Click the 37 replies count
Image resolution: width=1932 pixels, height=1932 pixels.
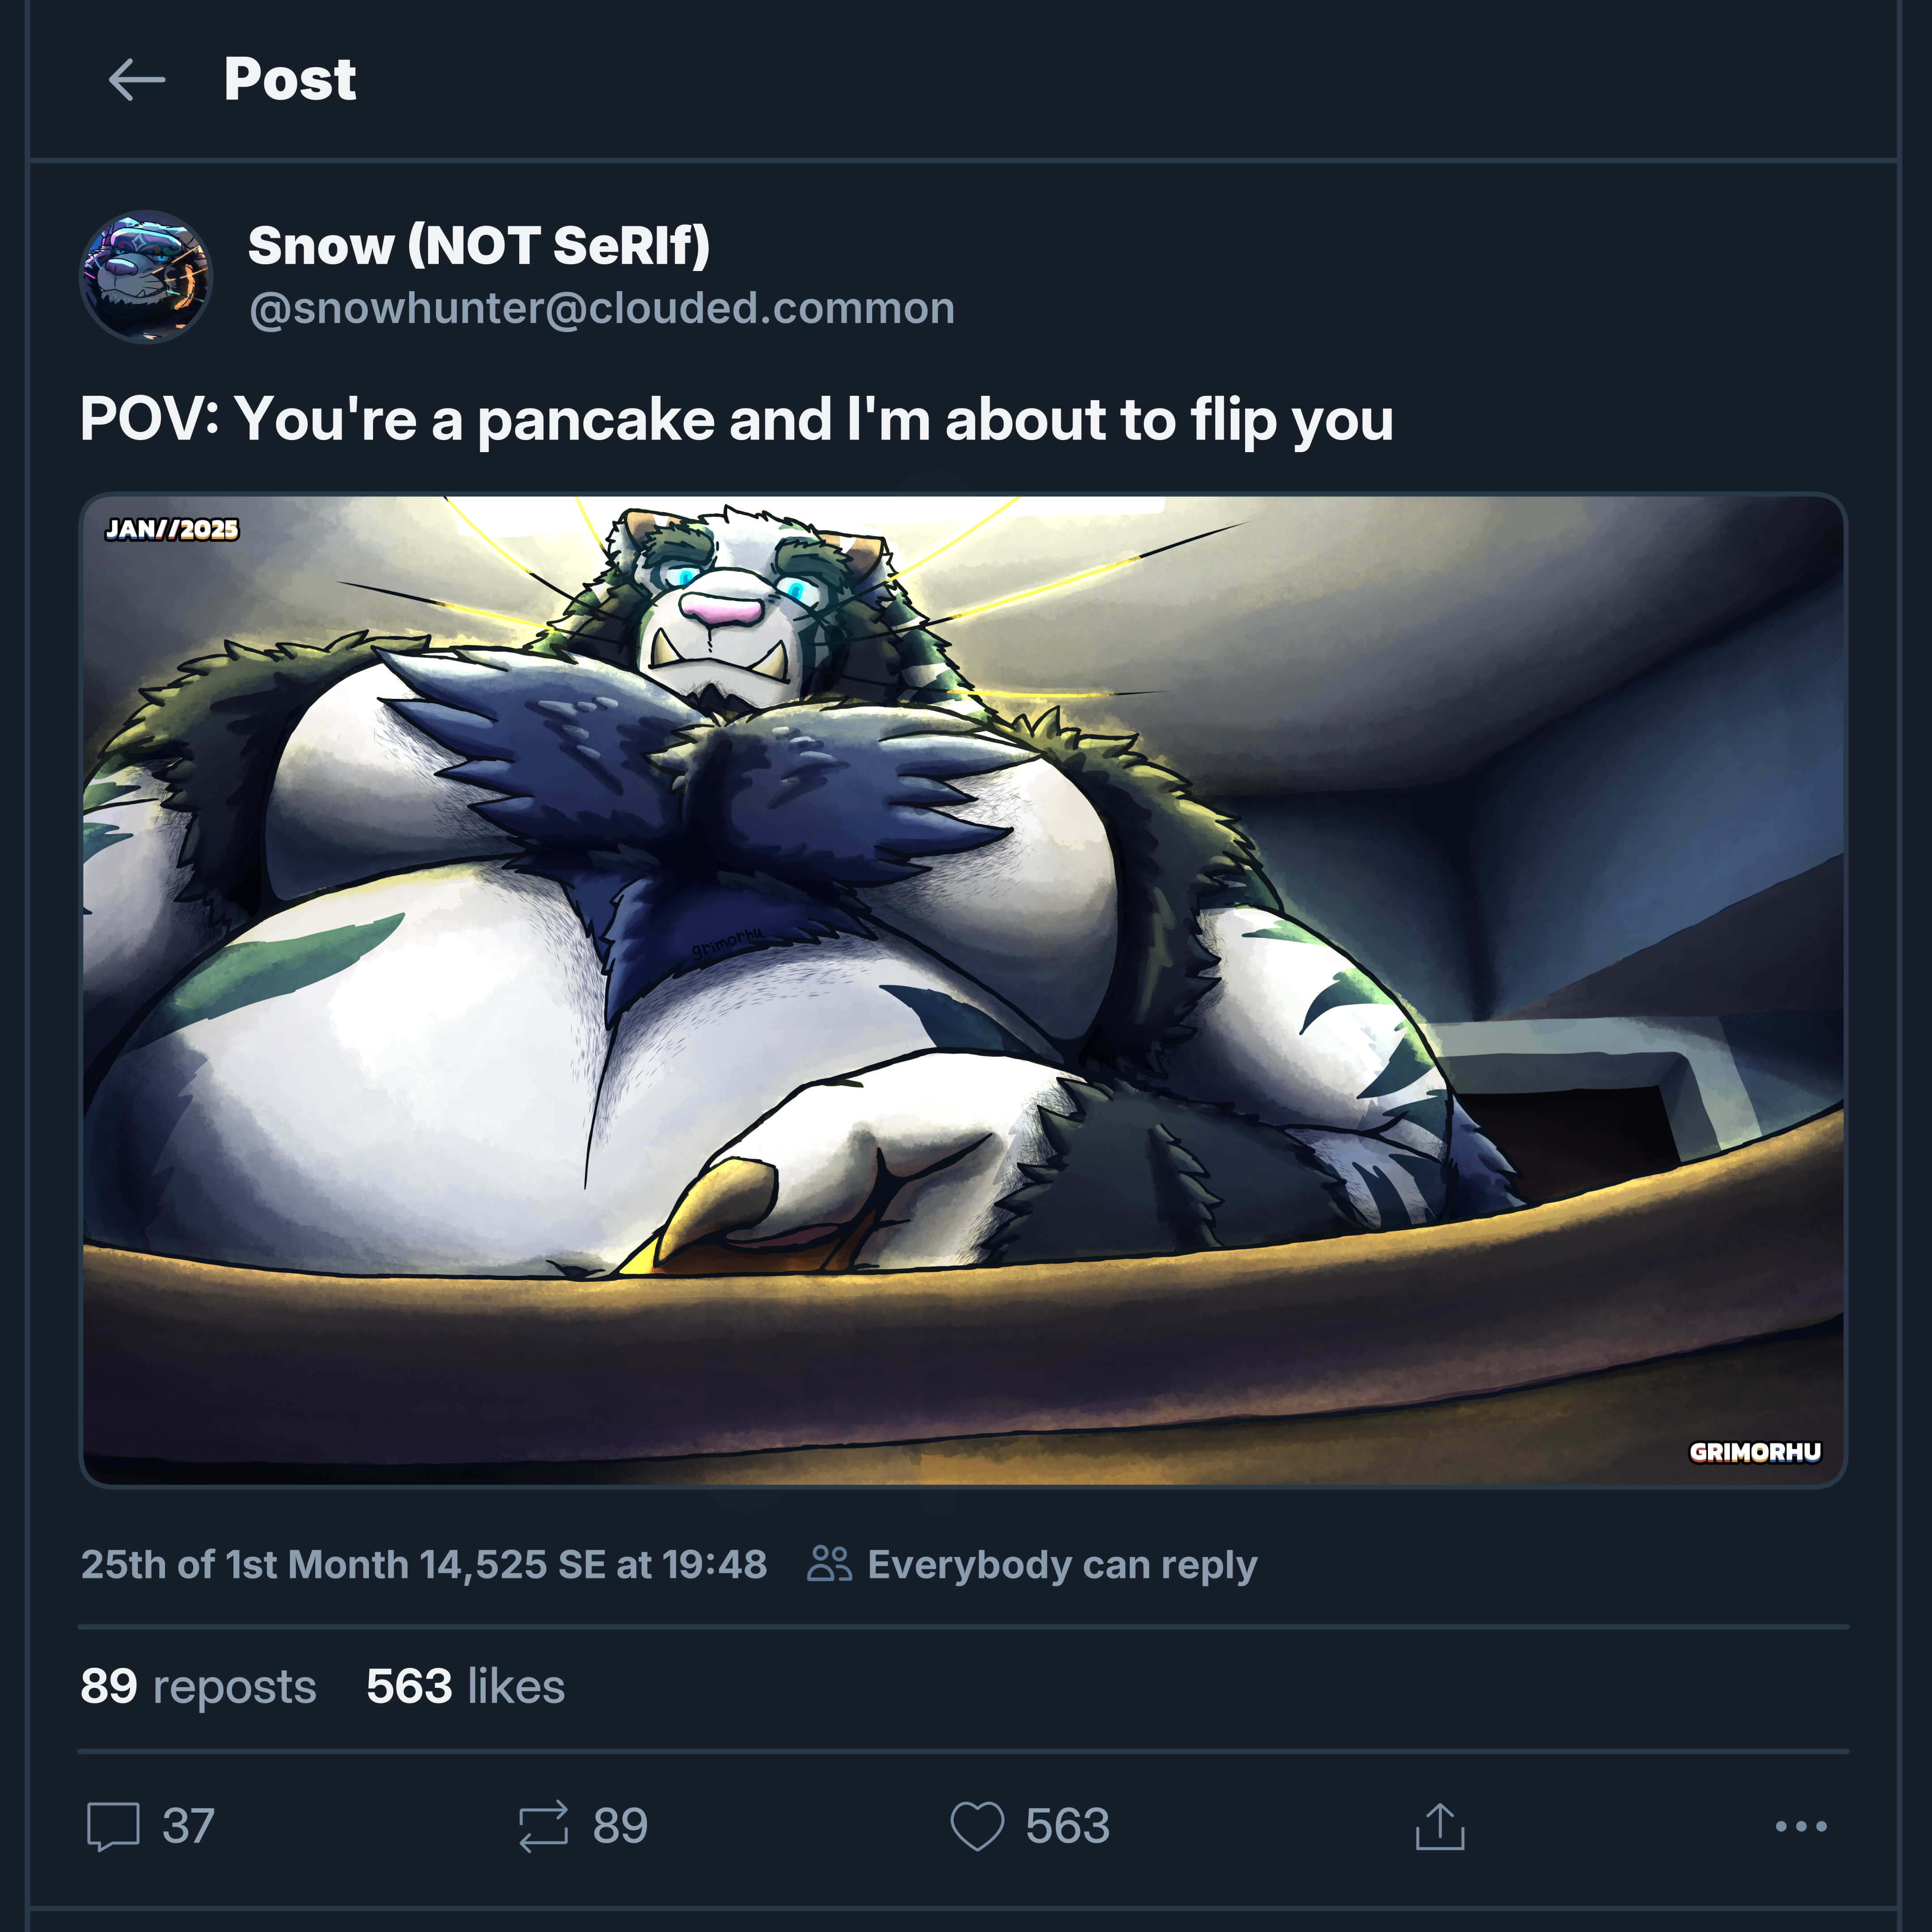coord(188,1826)
